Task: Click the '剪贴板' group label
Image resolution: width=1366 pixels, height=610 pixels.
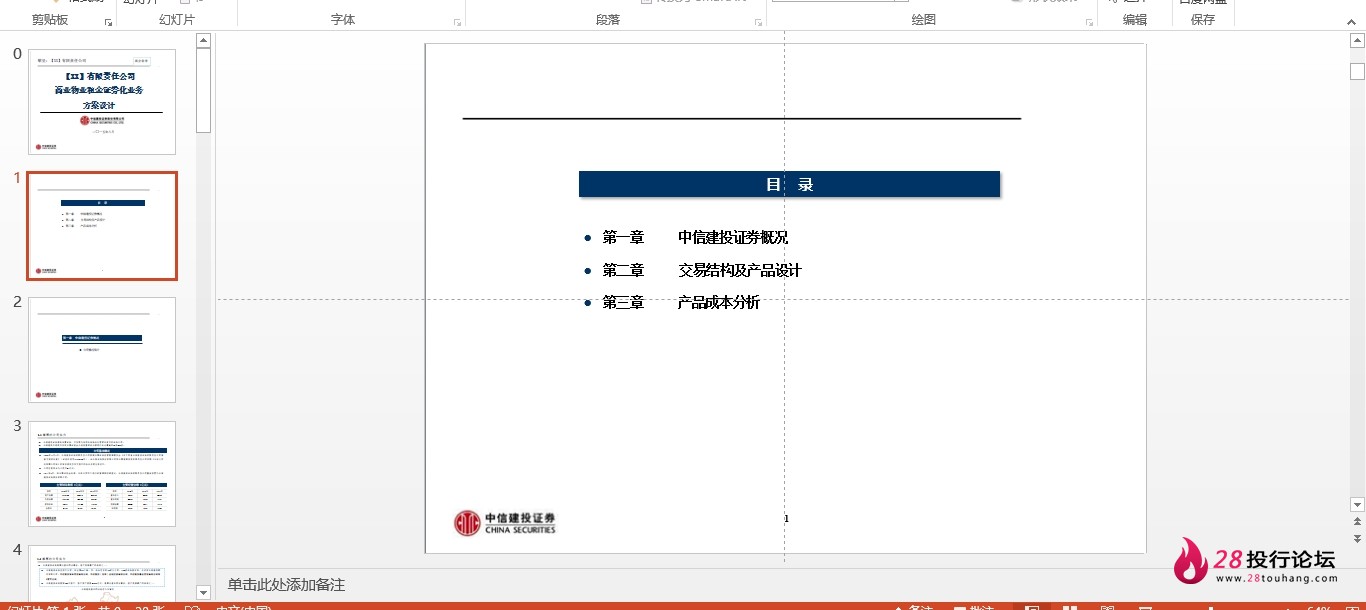Action: [x=50, y=20]
